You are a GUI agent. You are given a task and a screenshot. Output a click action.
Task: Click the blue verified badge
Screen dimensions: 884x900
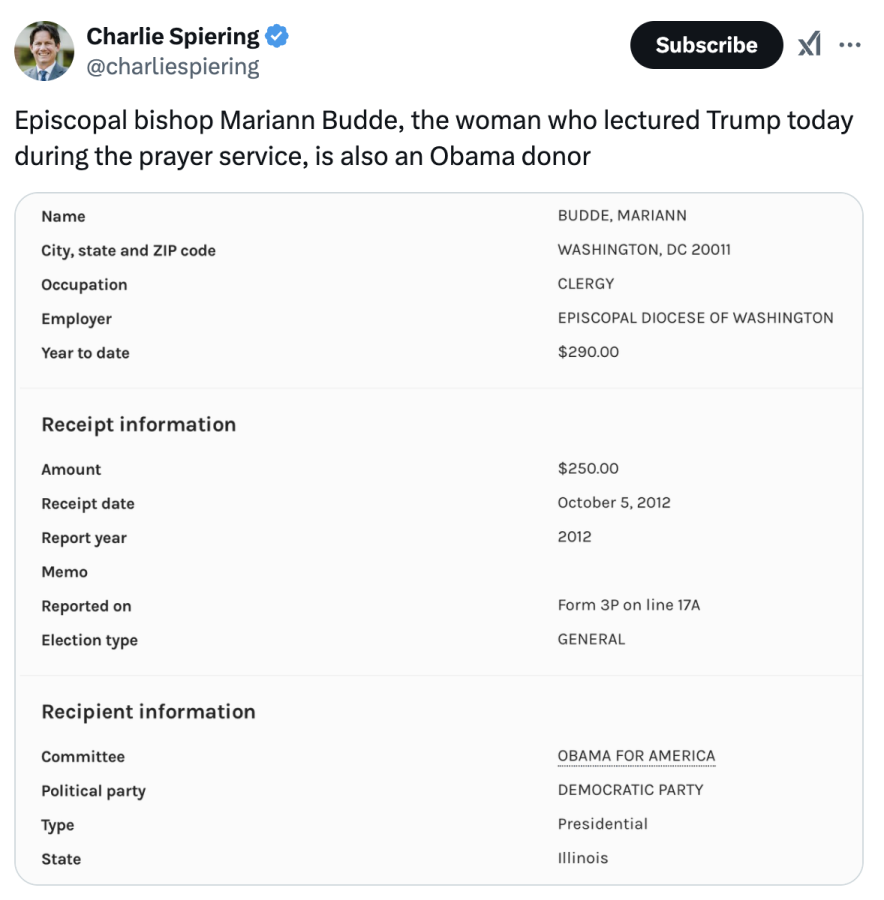(277, 37)
